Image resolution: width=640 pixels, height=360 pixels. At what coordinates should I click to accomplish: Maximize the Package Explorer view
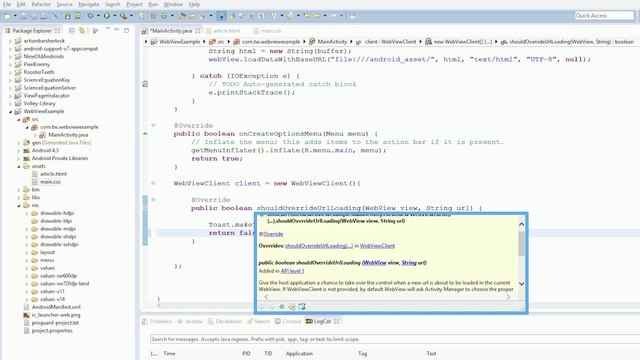point(127,30)
